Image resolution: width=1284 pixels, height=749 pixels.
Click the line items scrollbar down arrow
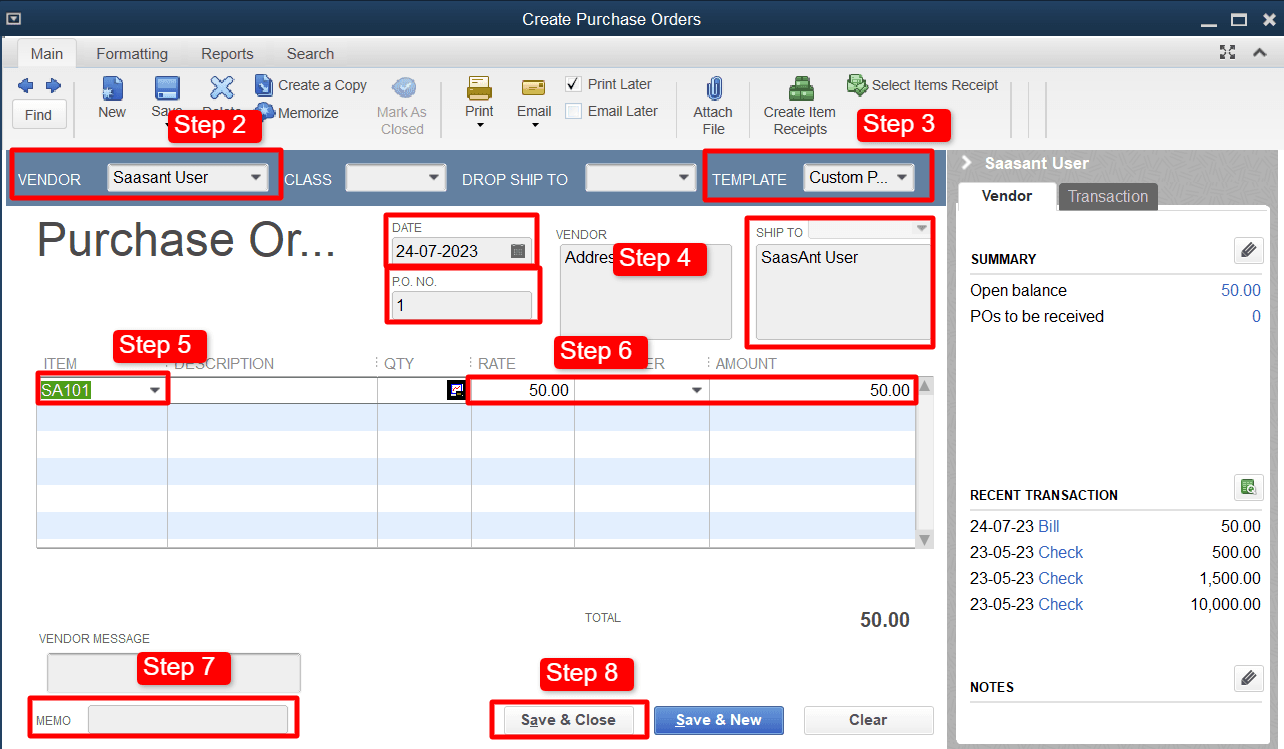[x=925, y=540]
